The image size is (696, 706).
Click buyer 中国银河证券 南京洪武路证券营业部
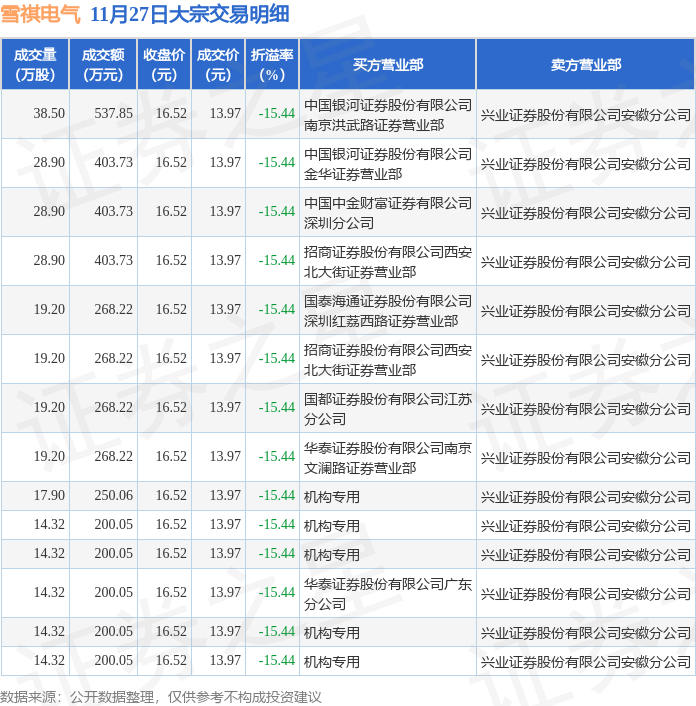(x=388, y=115)
